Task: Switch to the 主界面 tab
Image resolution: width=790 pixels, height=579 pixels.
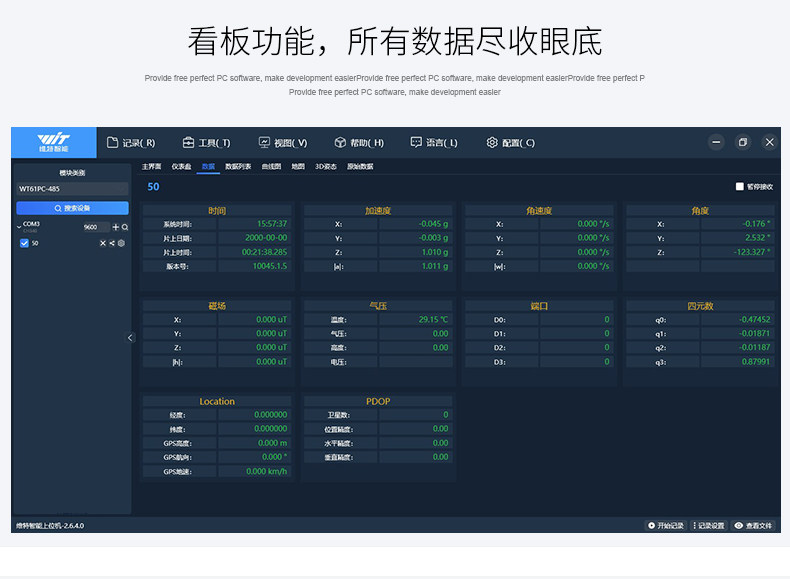Action: click(151, 166)
